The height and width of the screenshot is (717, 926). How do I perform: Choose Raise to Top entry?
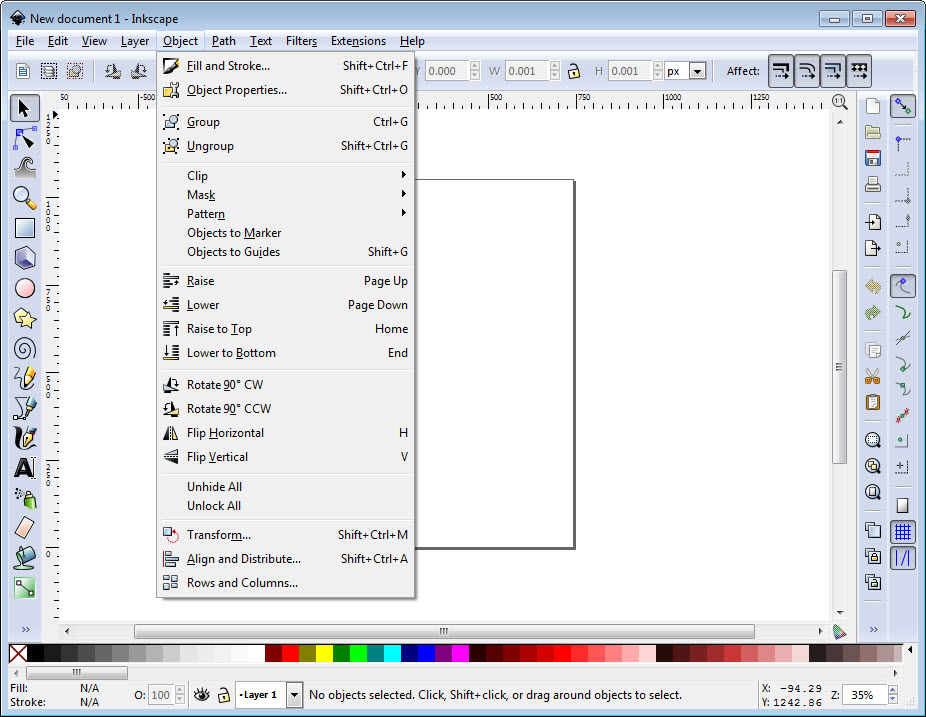point(286,329)
